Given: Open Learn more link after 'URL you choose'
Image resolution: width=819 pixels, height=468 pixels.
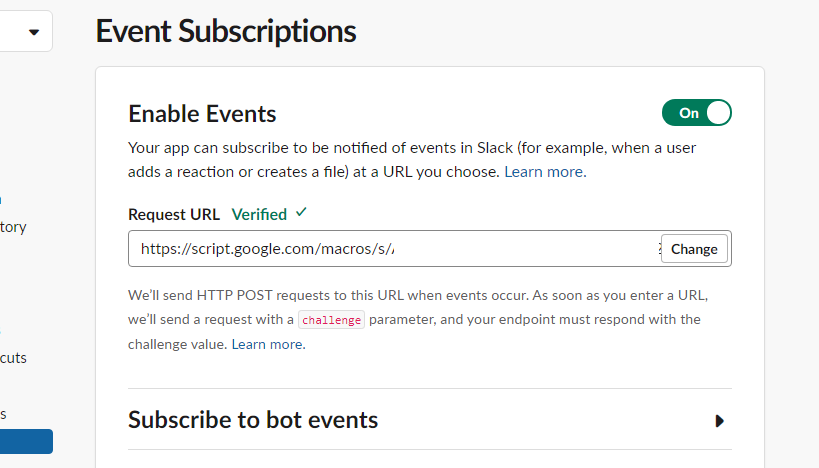Looking at the screenshot, I should (544, 172).
